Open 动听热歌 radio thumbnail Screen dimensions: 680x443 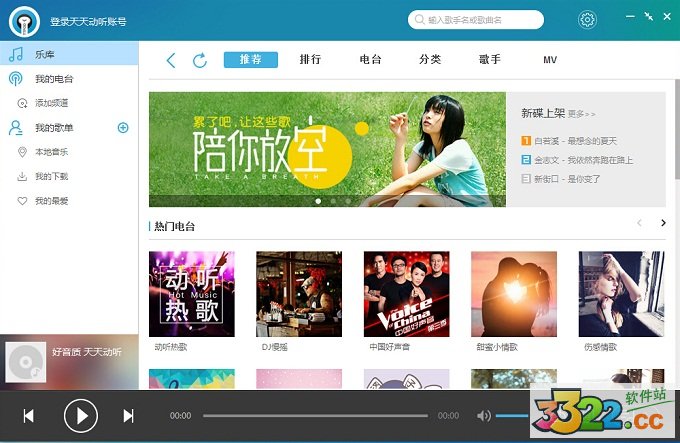(192, 294)
